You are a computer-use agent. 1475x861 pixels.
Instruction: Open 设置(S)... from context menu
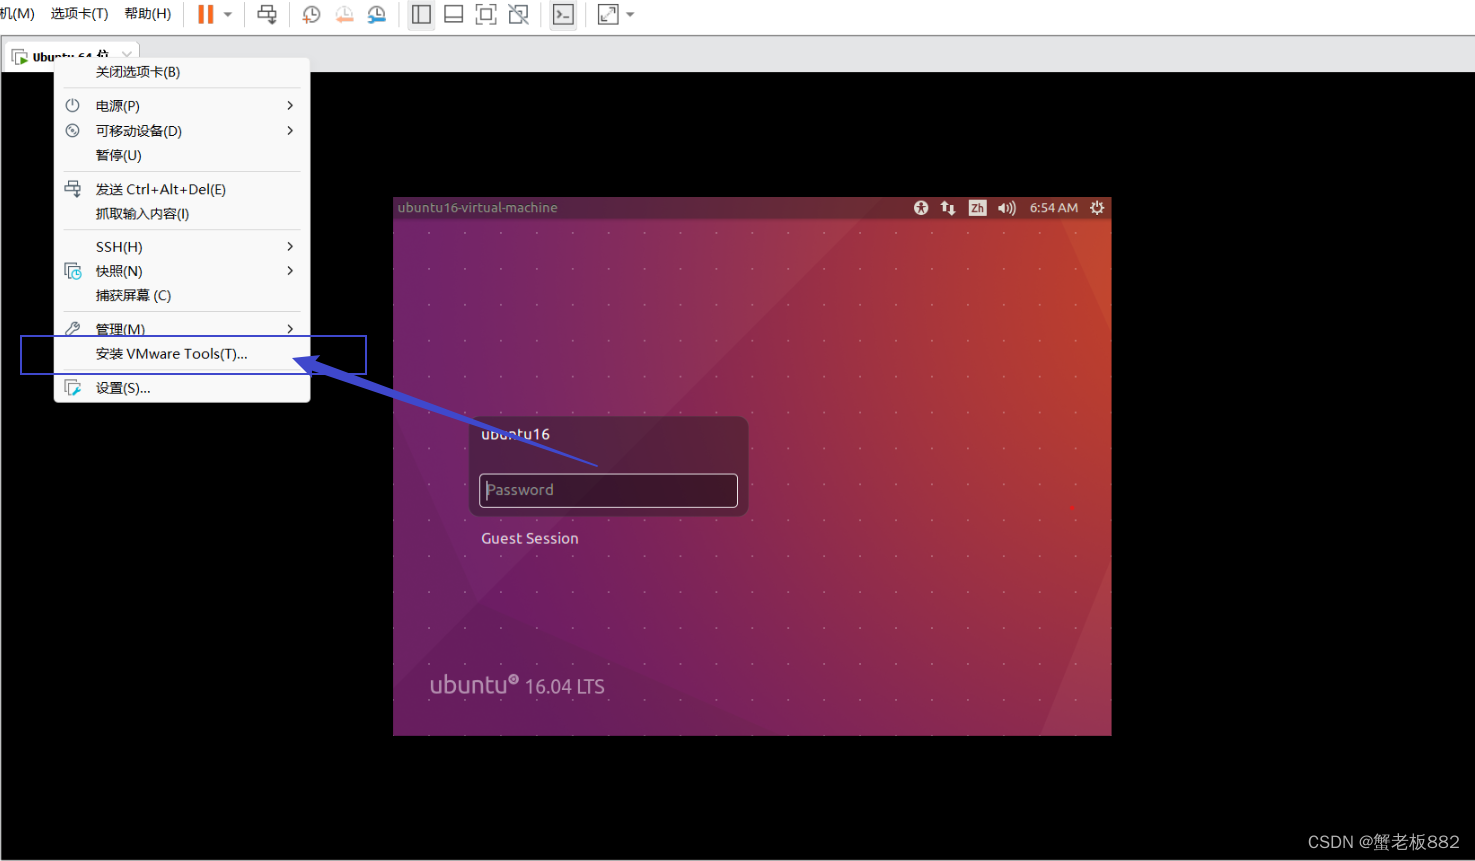point(182,388)
